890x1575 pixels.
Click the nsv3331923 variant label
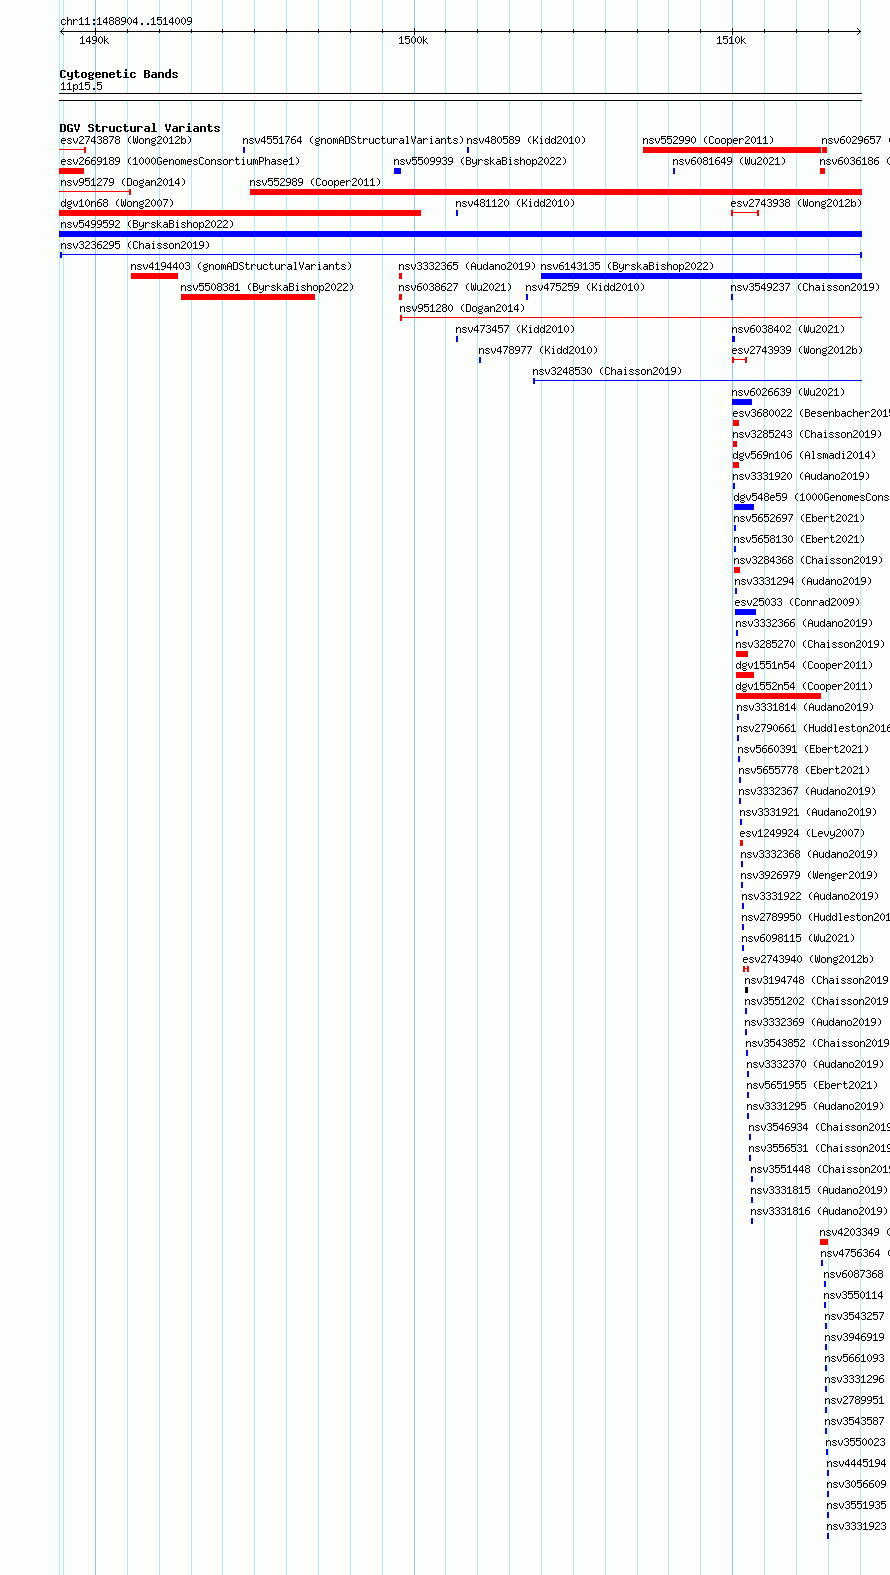[x=857, y=1526]
